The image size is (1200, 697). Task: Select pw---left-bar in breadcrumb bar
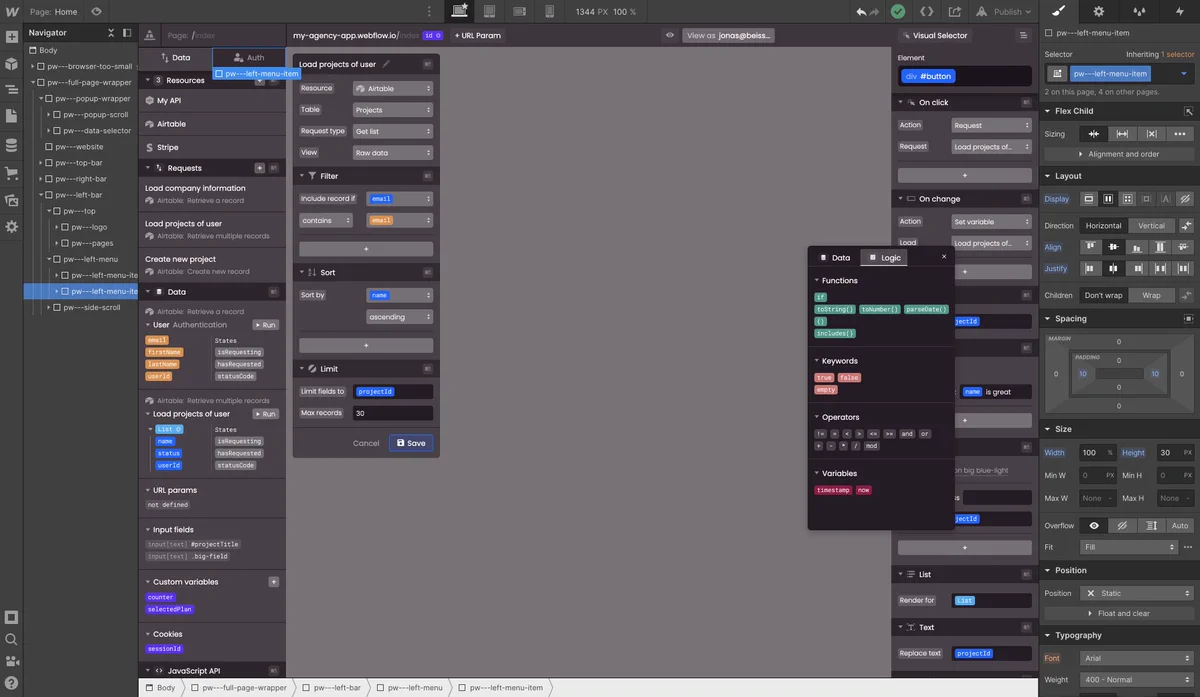tap(331, 688)
